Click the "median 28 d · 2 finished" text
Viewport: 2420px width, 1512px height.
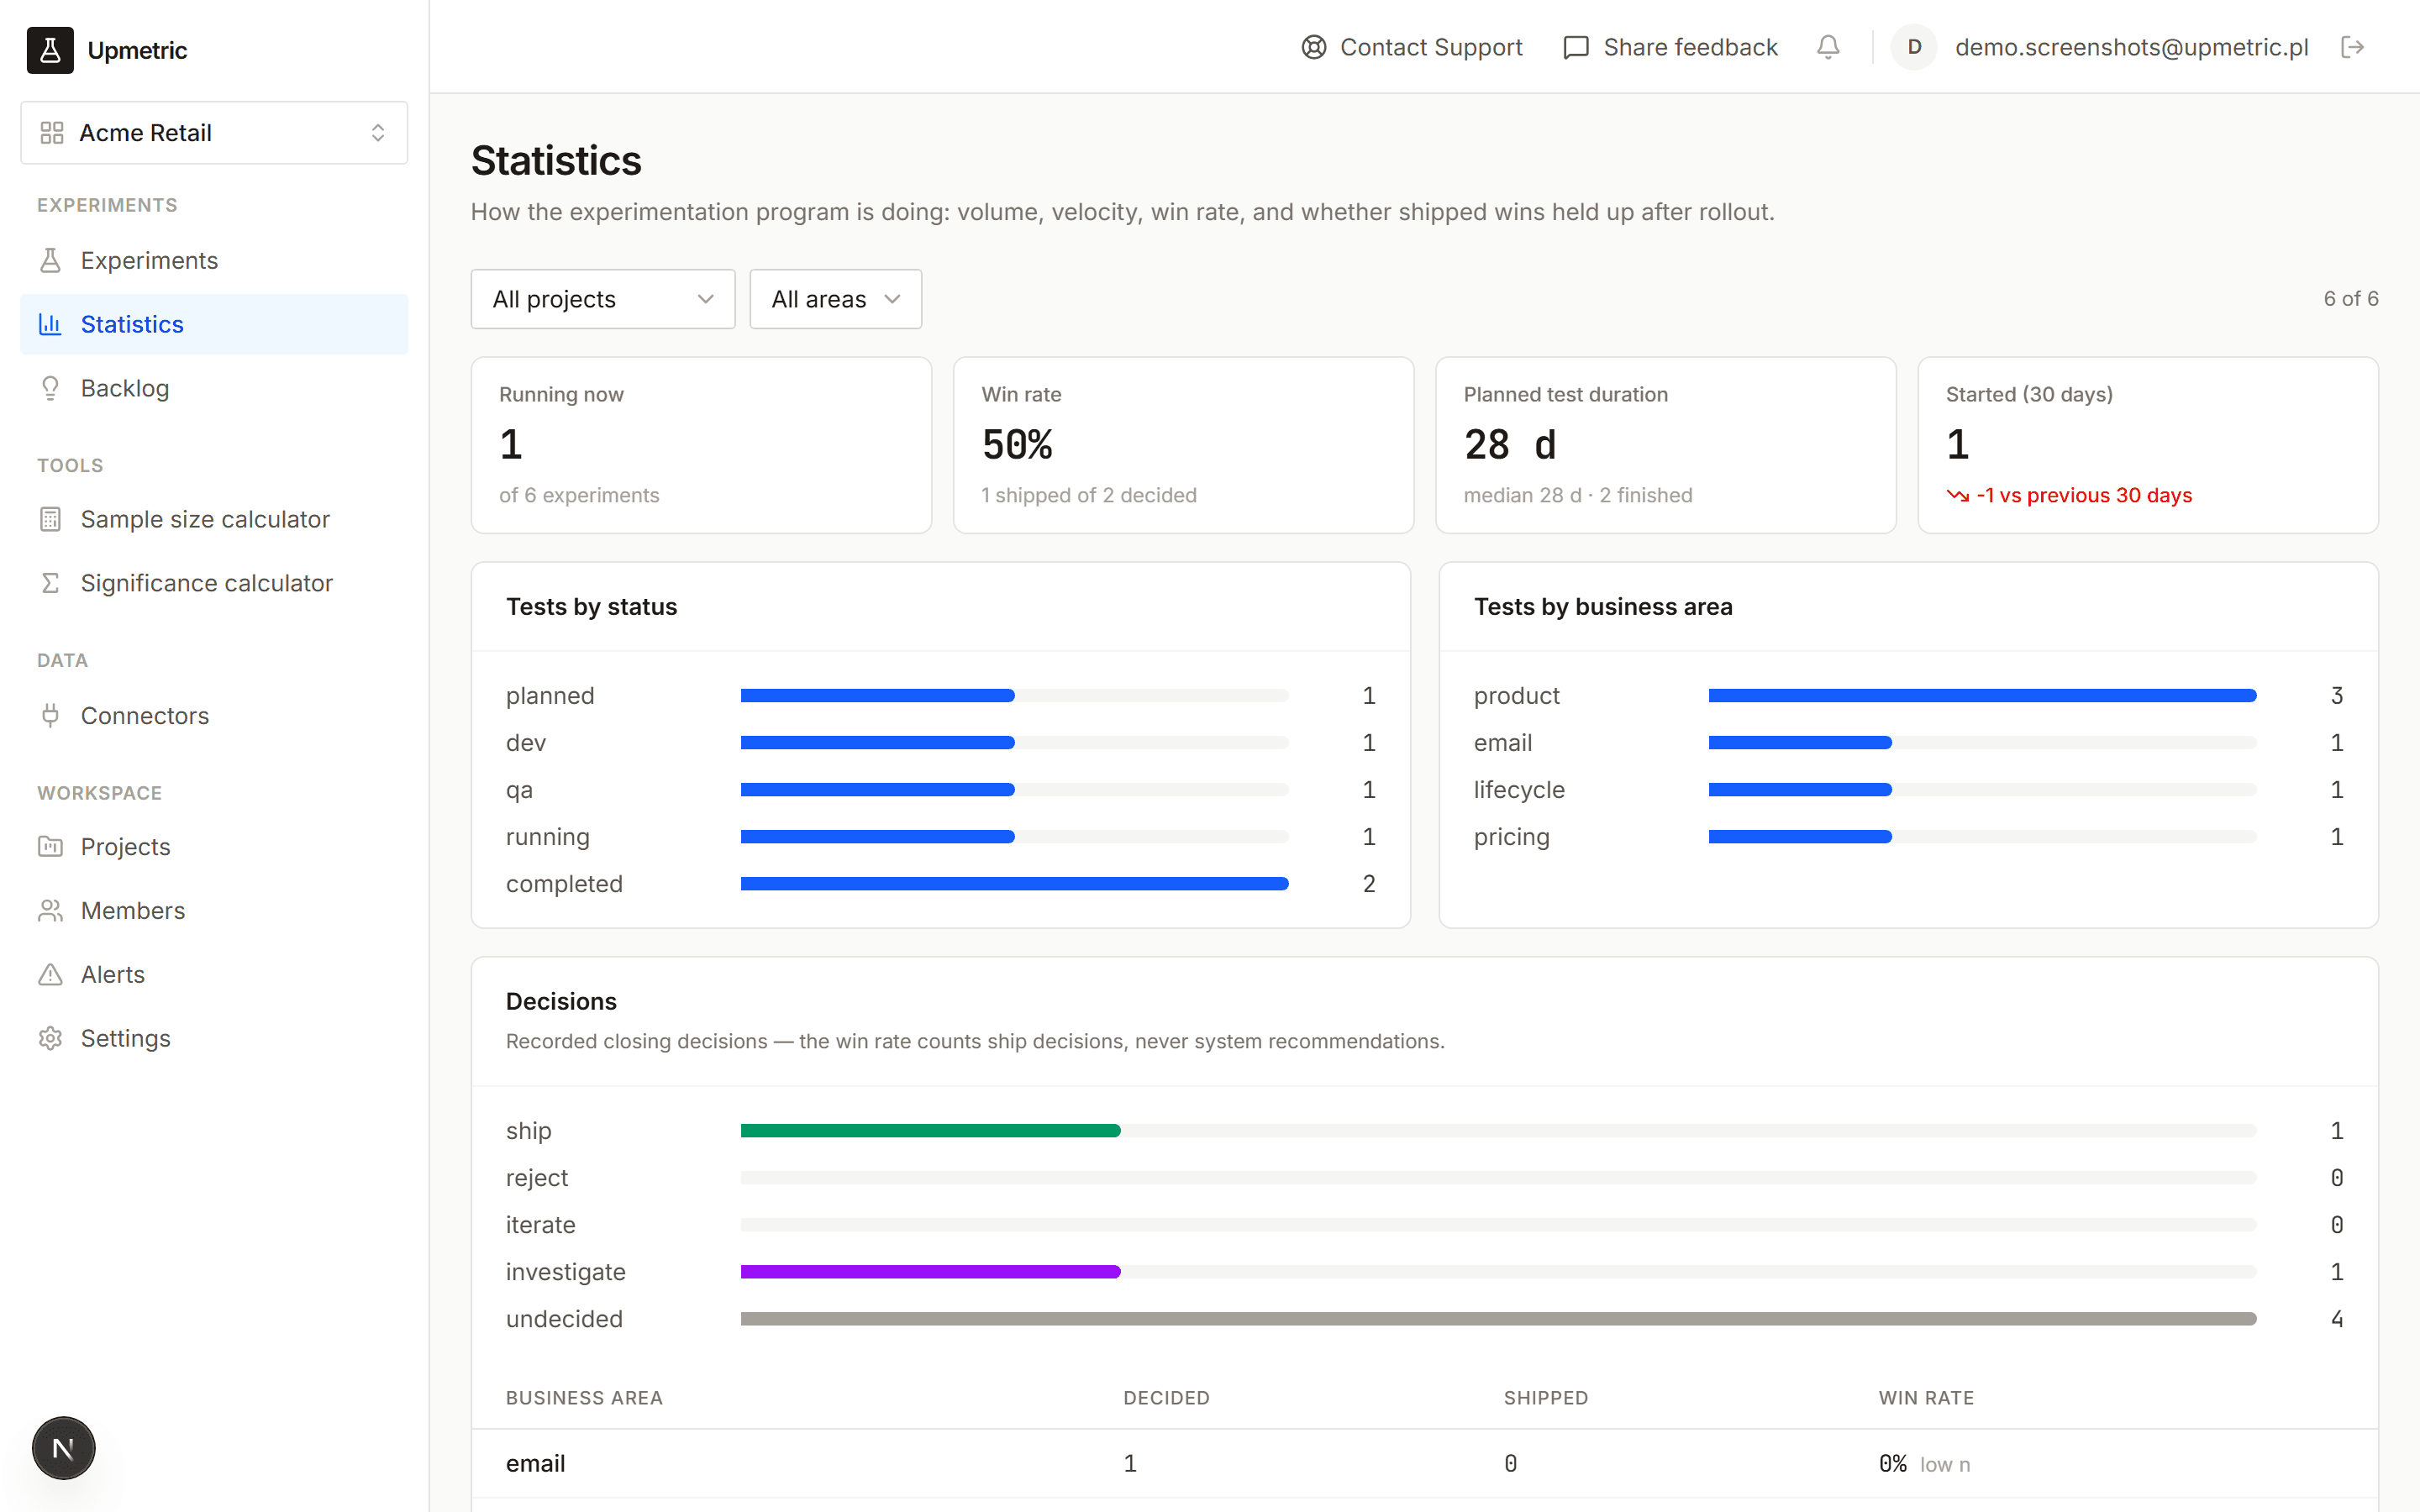coord(1578,495)
